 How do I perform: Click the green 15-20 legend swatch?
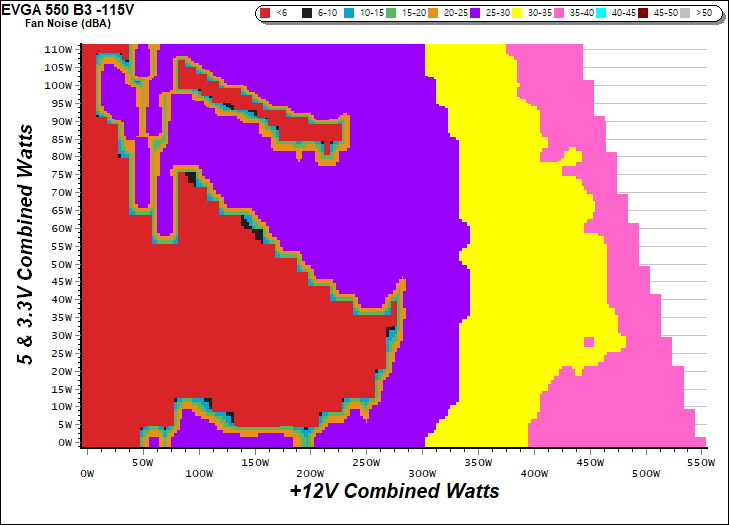click(x=392, y=14)
